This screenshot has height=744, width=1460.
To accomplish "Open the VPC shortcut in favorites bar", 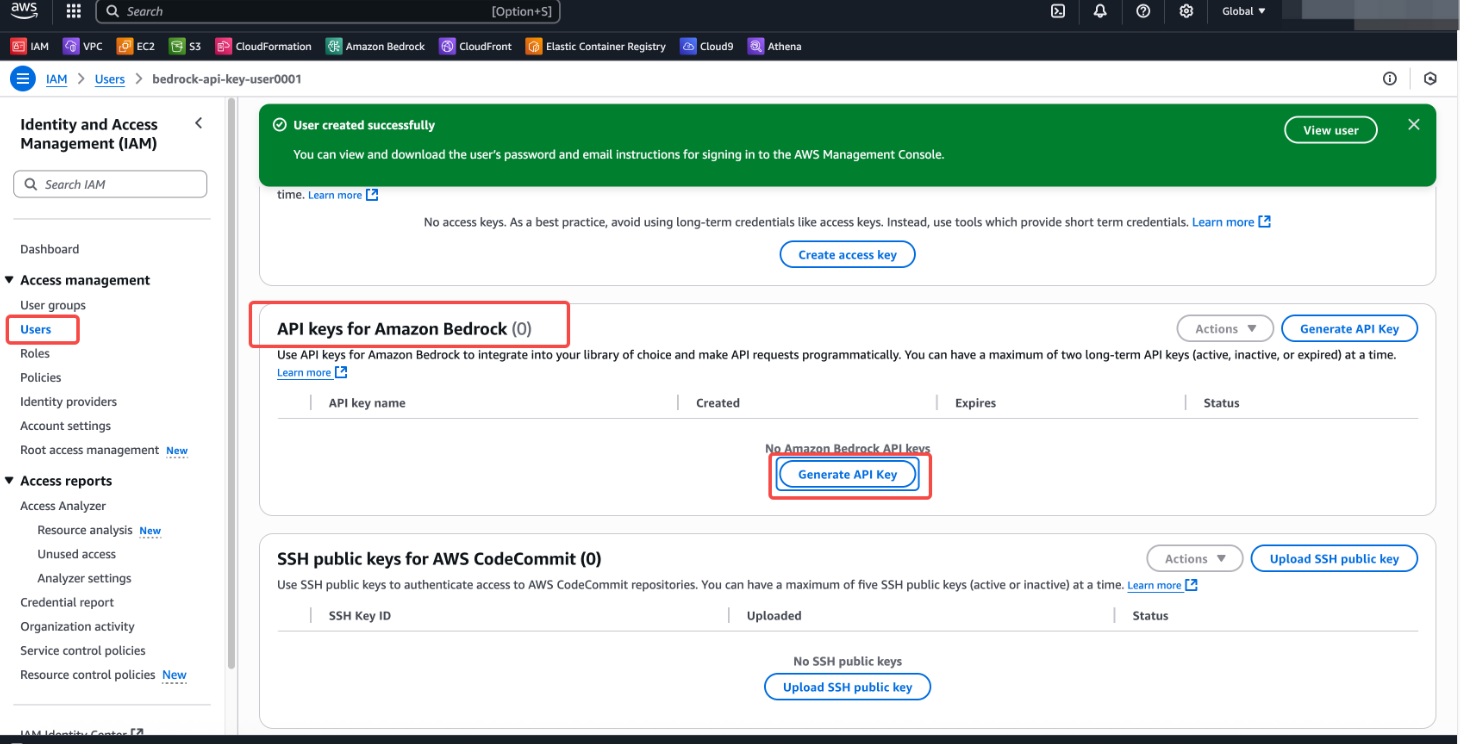I will pos(83,46).
